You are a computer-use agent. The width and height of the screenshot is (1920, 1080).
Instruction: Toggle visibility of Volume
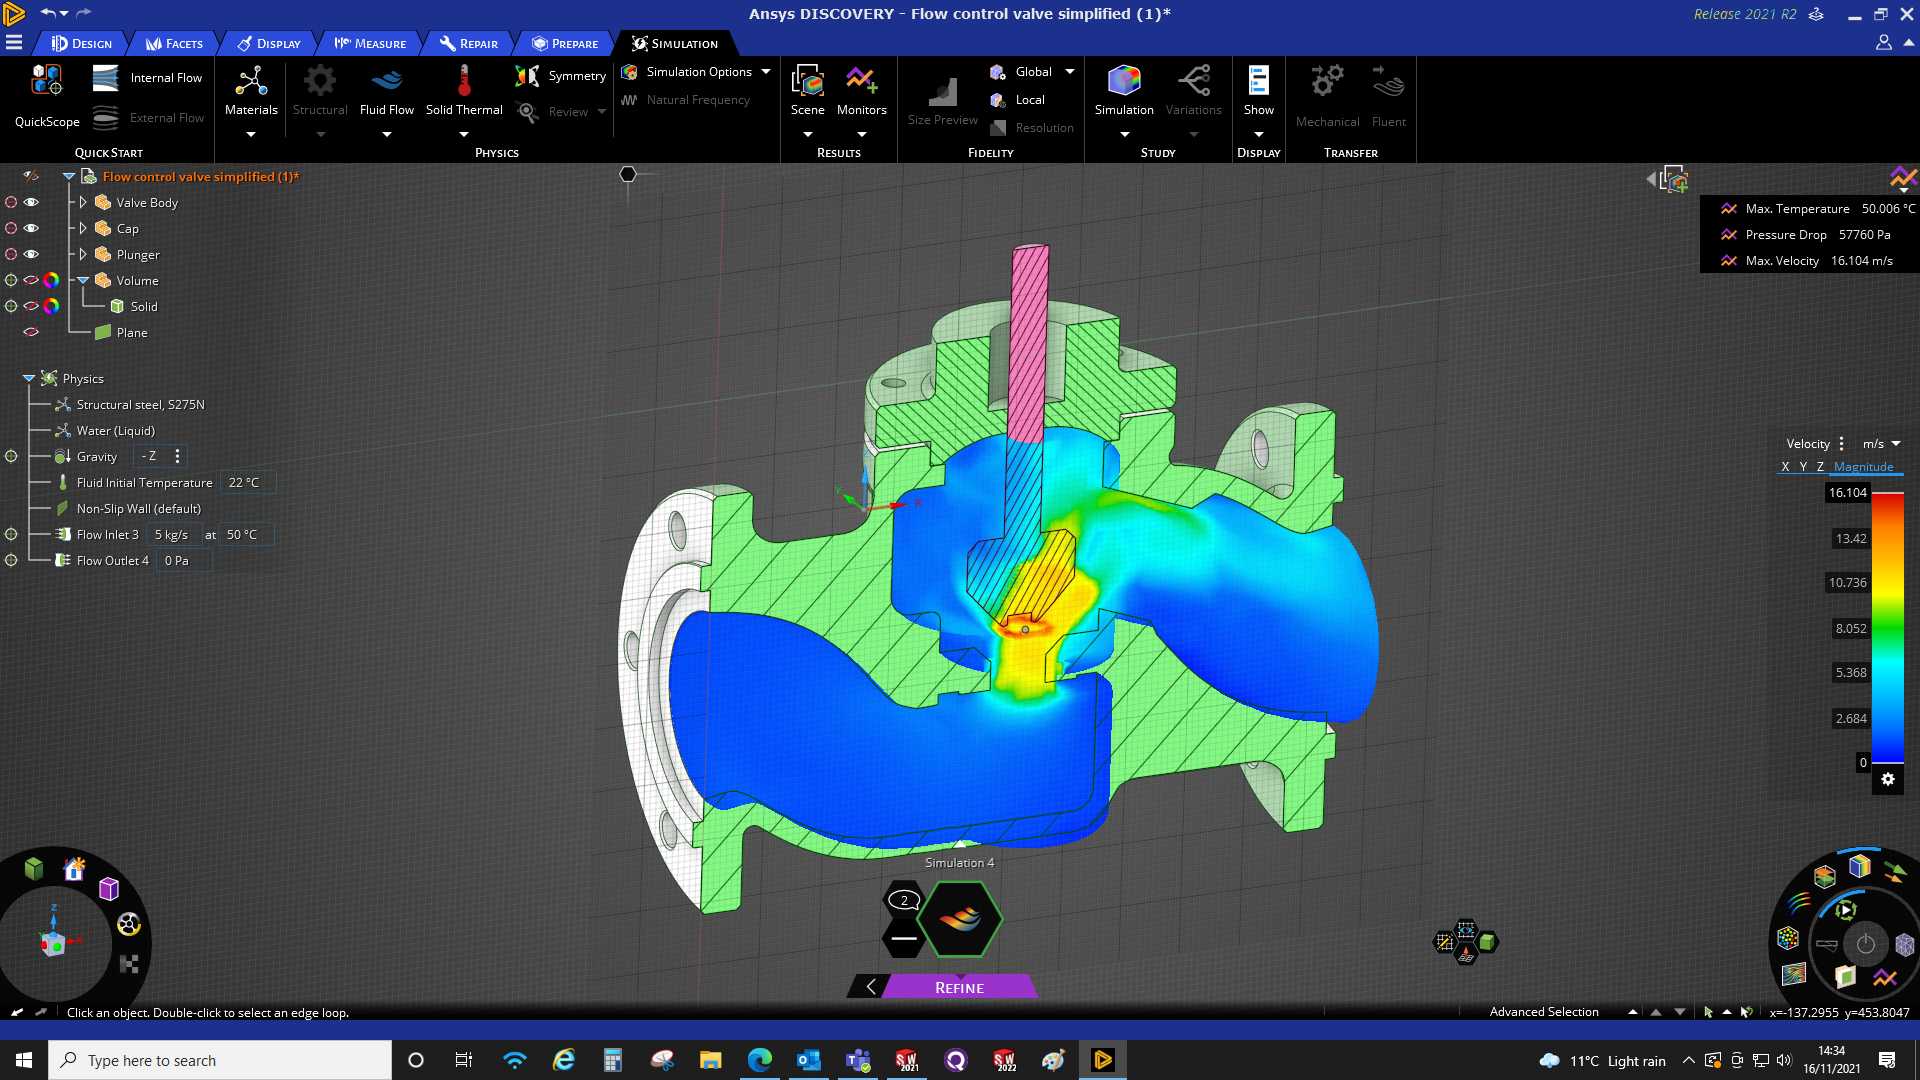coord(31,280)
